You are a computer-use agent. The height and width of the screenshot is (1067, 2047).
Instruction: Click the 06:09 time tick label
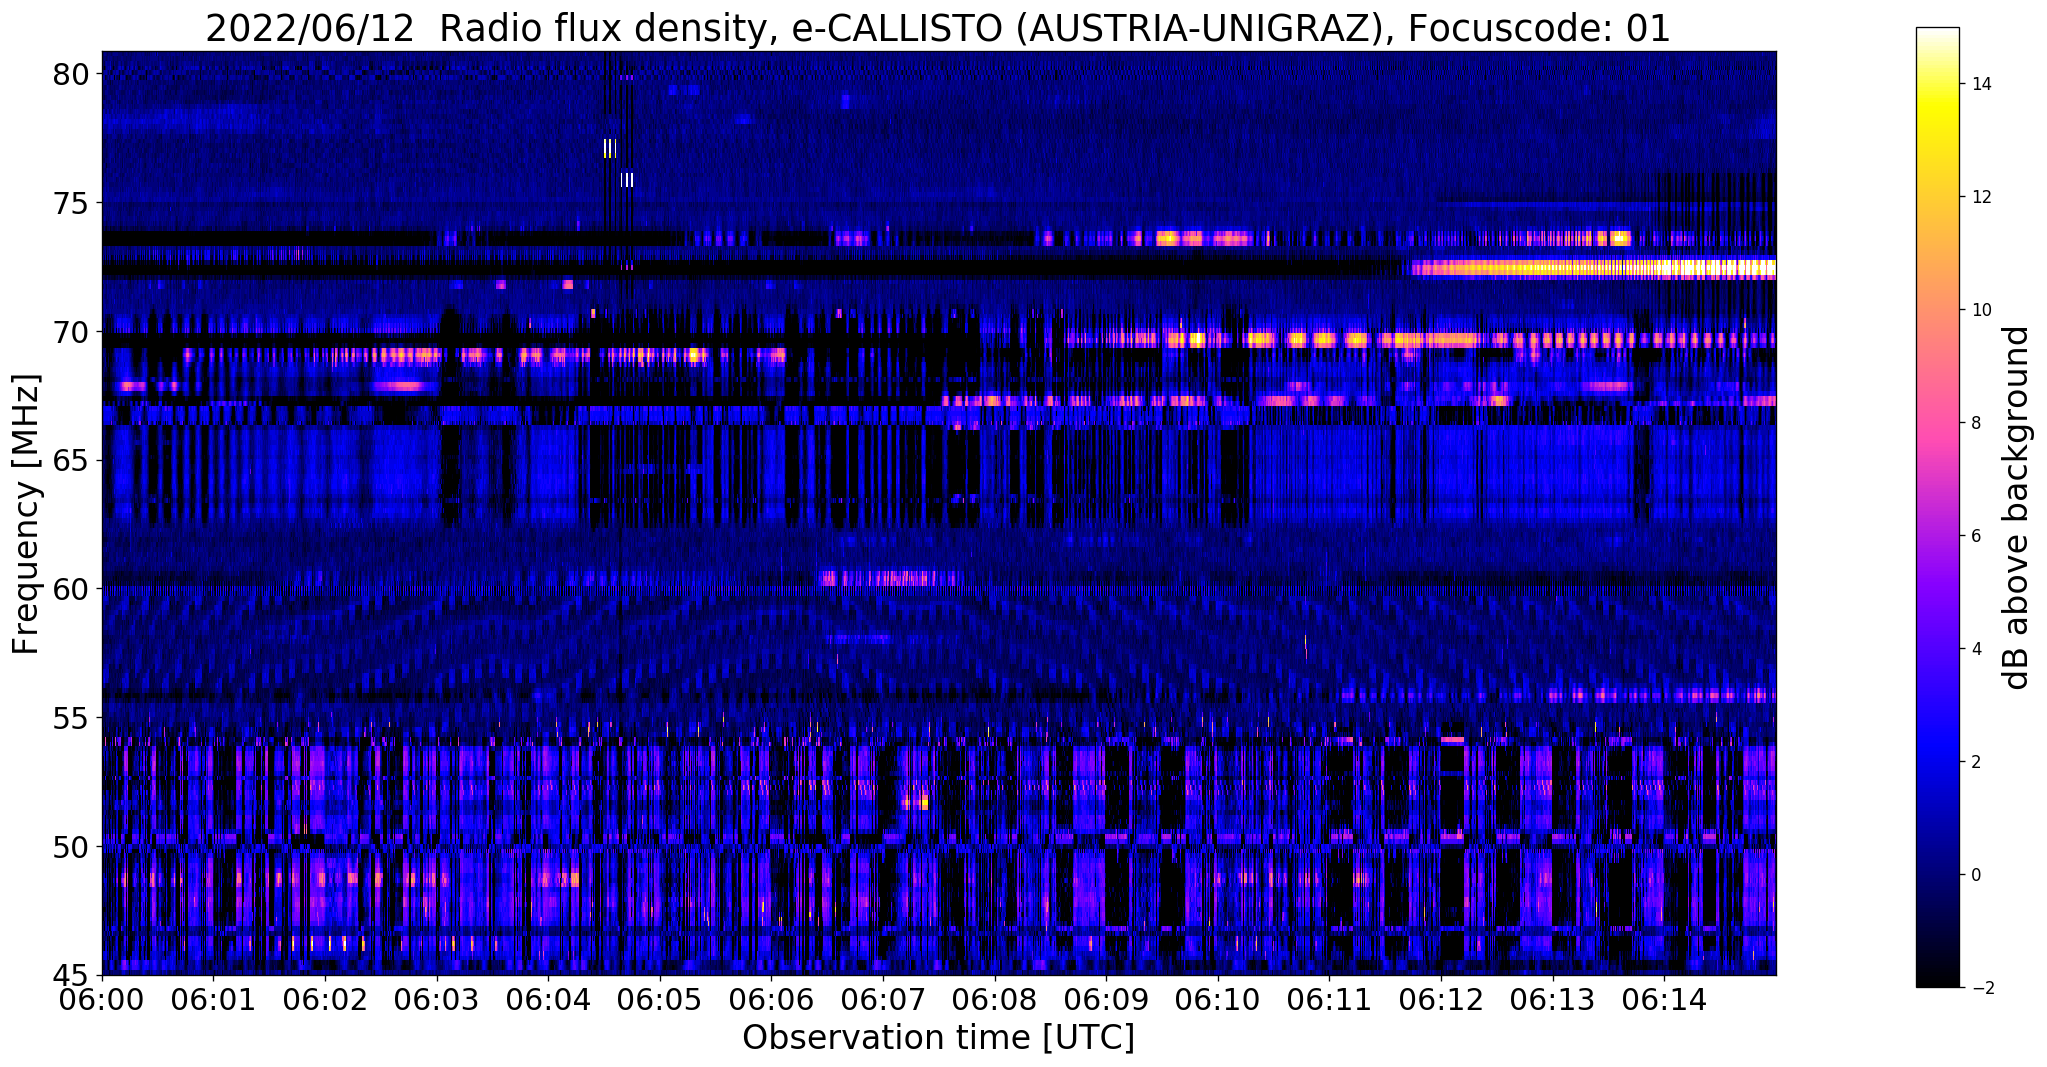point(1106,999)
